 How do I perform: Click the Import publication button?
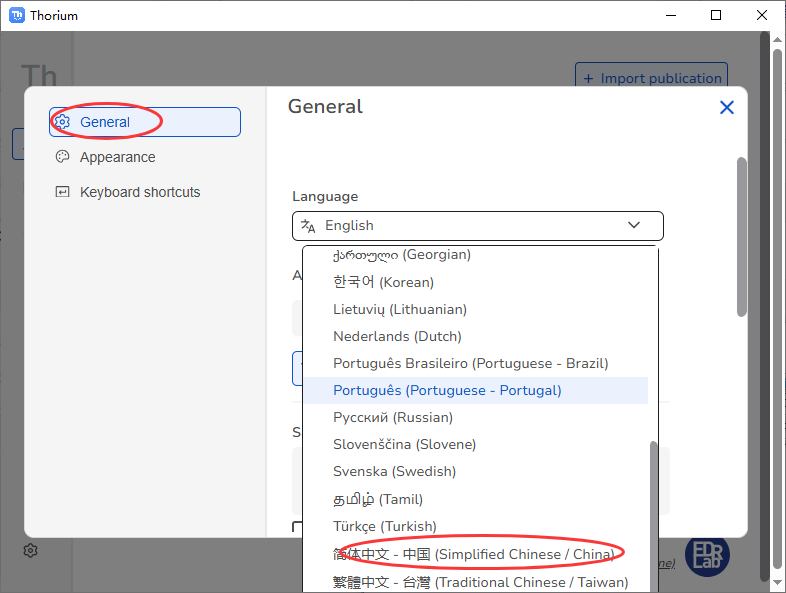[x=651, y=78]
